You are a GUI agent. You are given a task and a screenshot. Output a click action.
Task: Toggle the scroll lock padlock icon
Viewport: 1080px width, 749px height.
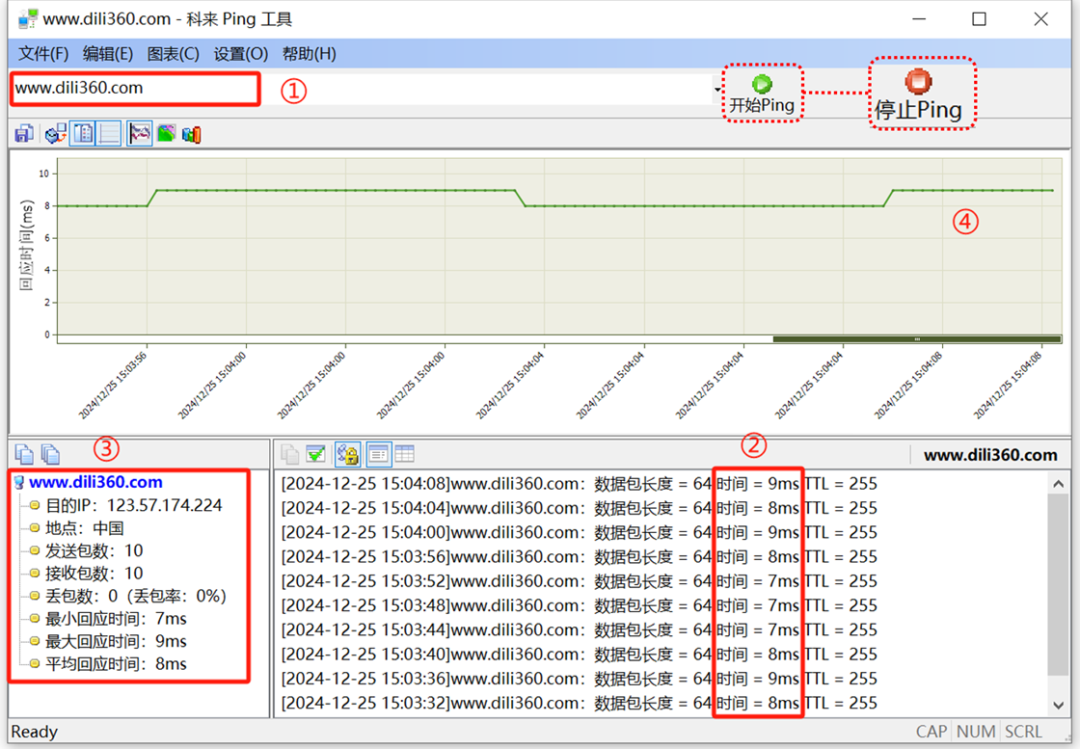[347, 455]
